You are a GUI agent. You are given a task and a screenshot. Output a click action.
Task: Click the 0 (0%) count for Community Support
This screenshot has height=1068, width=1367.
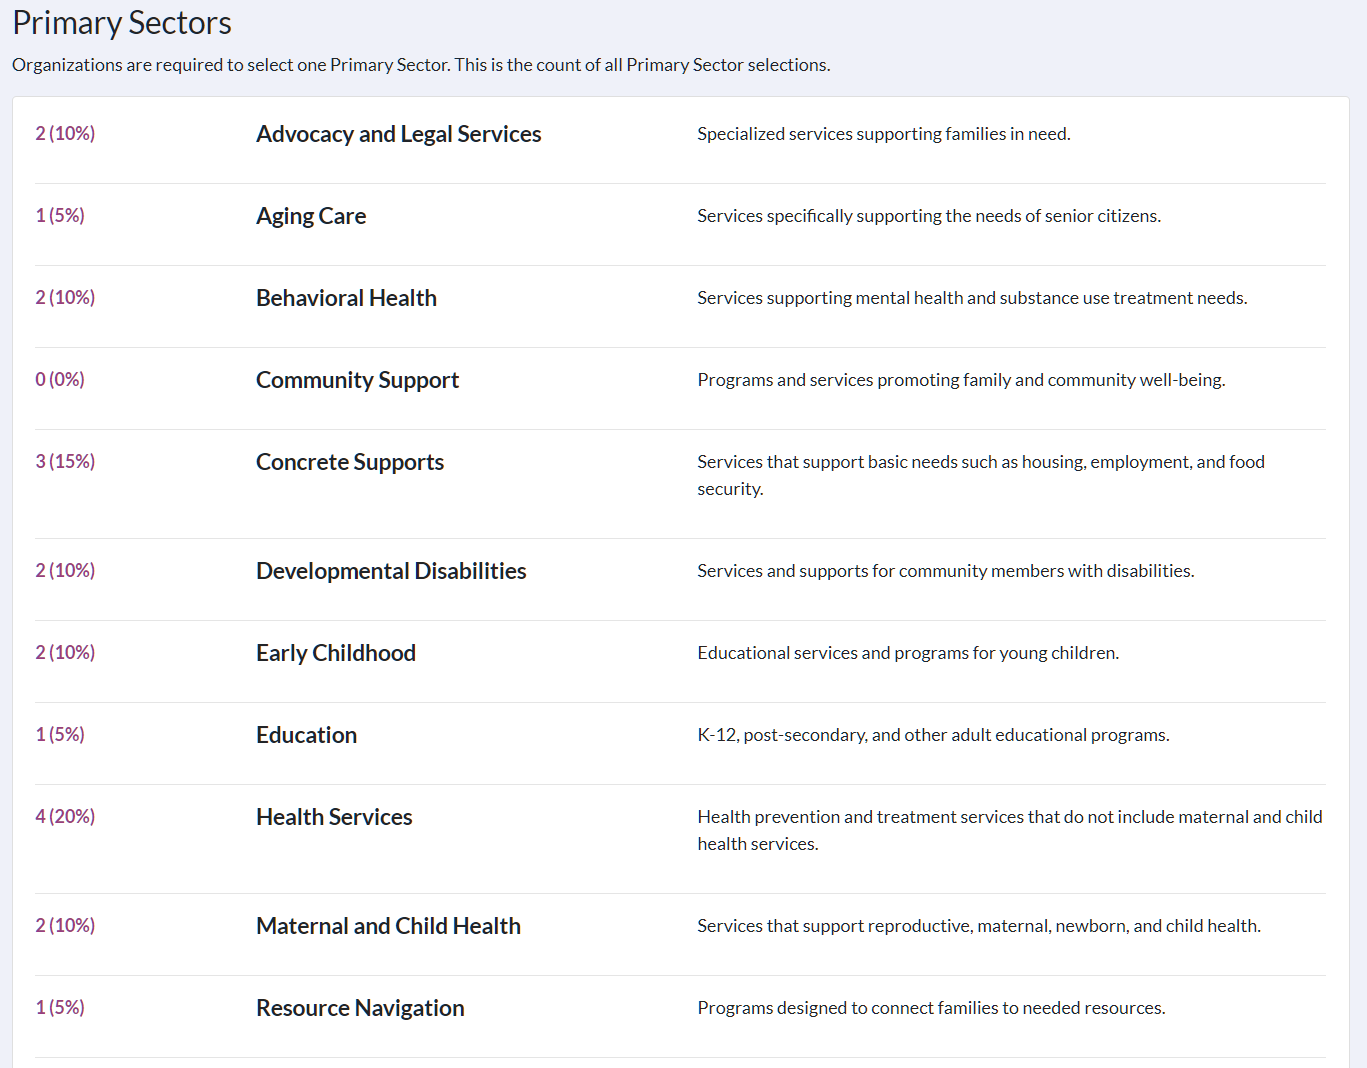coord(60,379)
